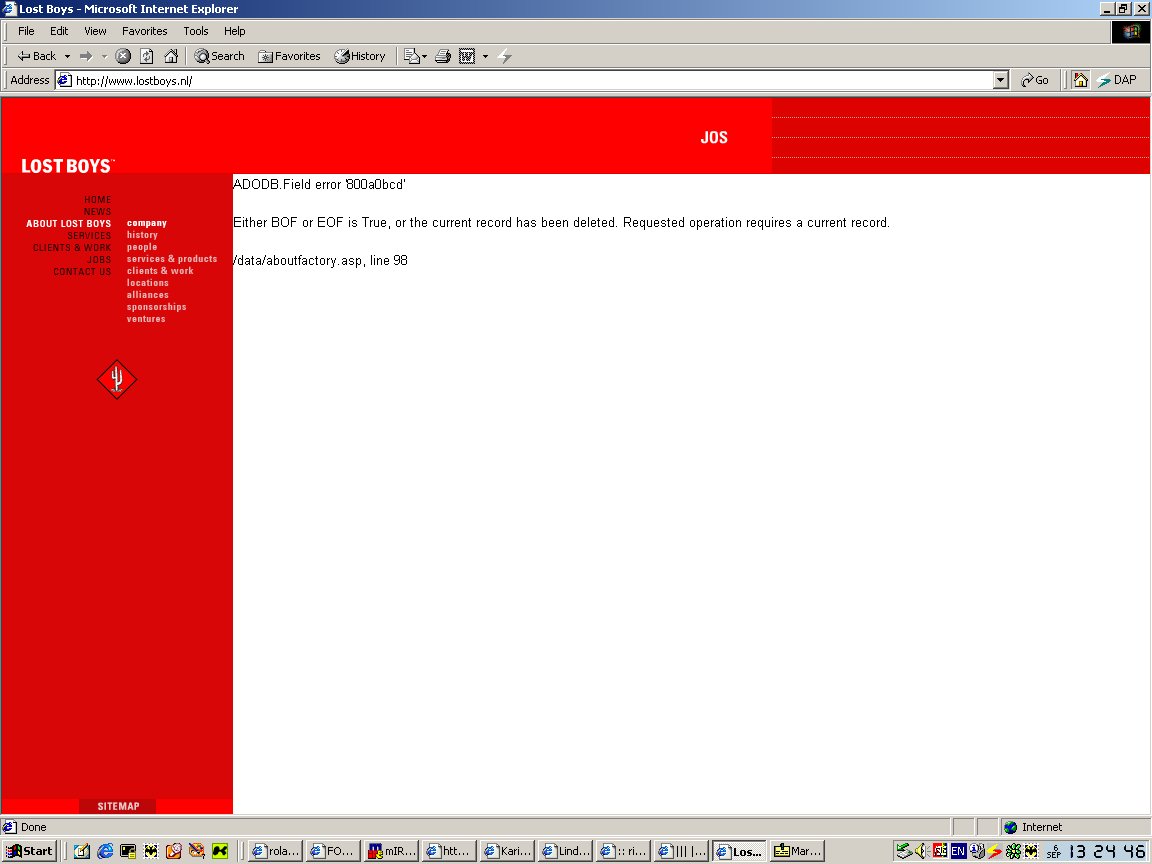Open the DAP link in the links bar
This screenshot has width=1152, height=864.
(x=1117, y=80)
